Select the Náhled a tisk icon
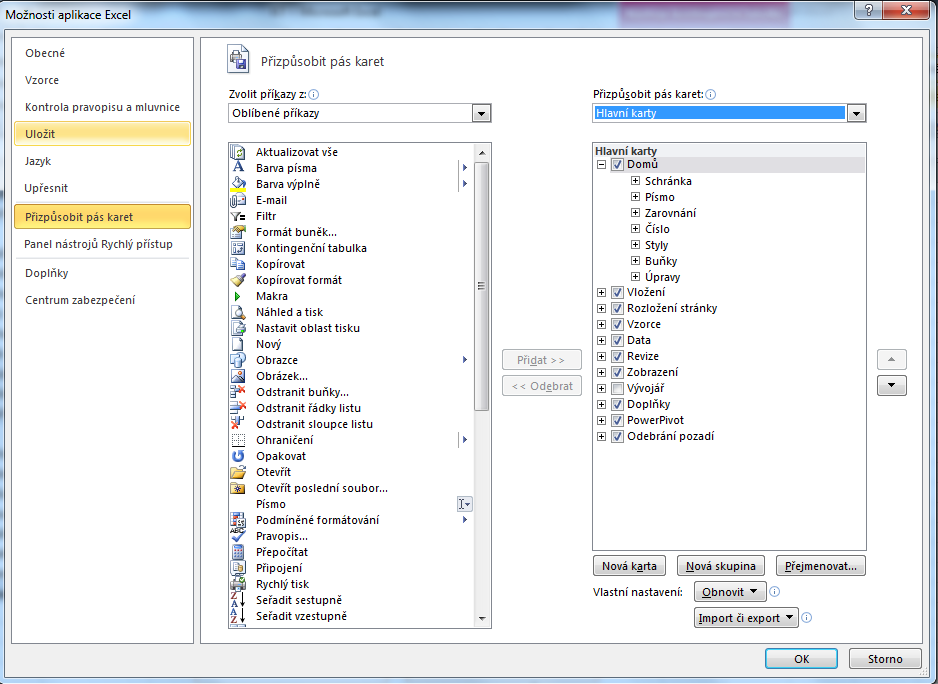This screenshot has height=684, width=938. 238,312
